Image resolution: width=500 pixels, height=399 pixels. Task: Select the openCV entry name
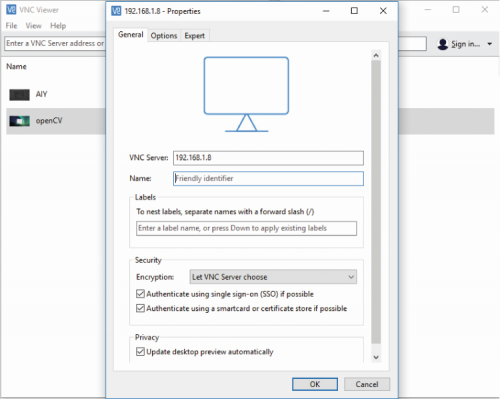tap(49, 121)
